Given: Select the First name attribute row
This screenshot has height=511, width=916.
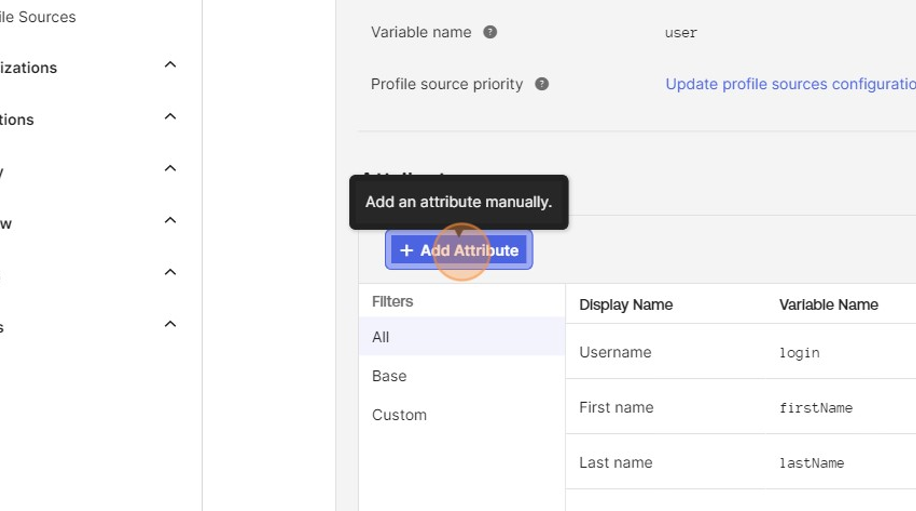Looking at the screenshot, I should 741,407.
